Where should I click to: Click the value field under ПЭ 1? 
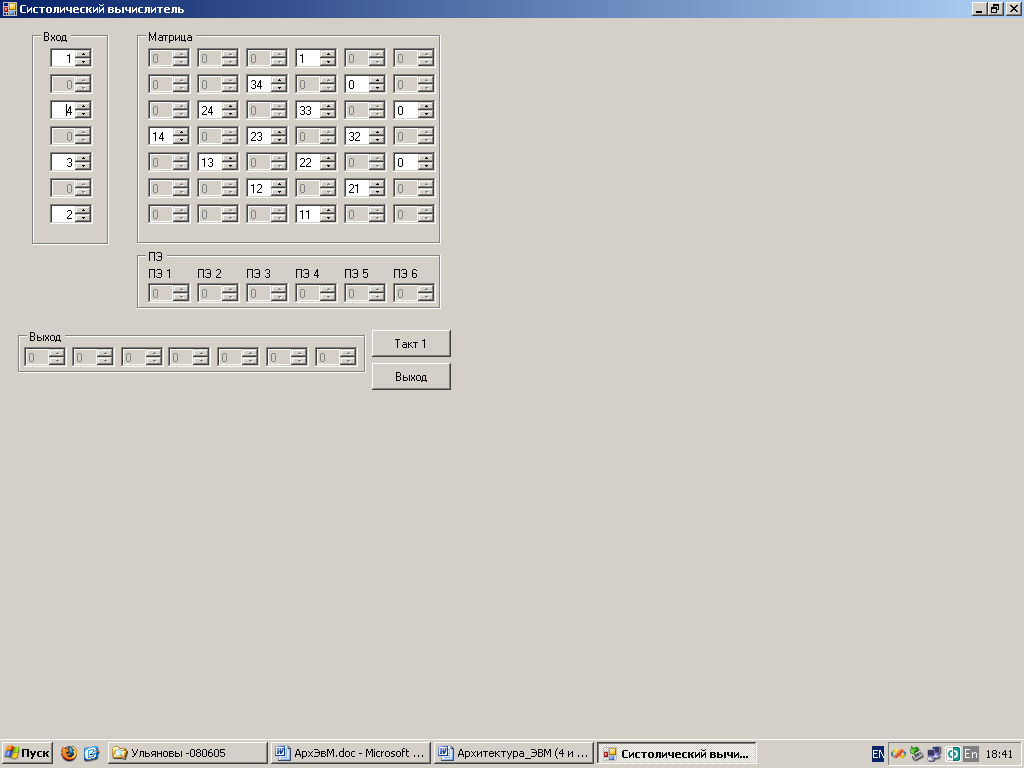[168, 293]
